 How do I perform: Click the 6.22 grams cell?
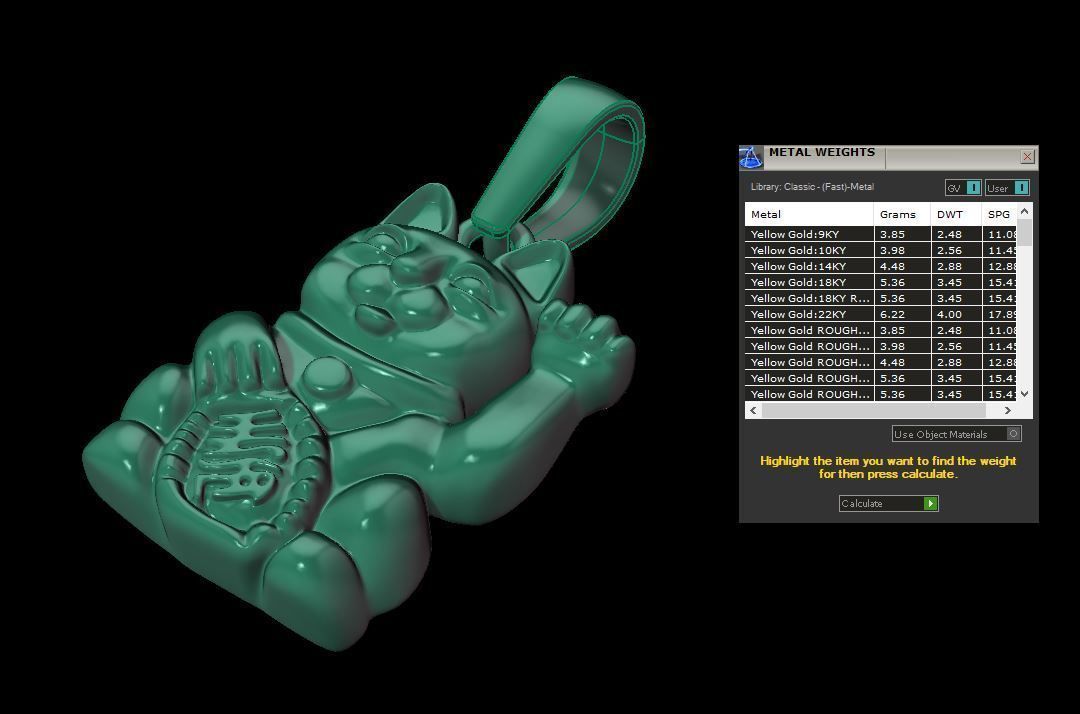coord(902,314)
